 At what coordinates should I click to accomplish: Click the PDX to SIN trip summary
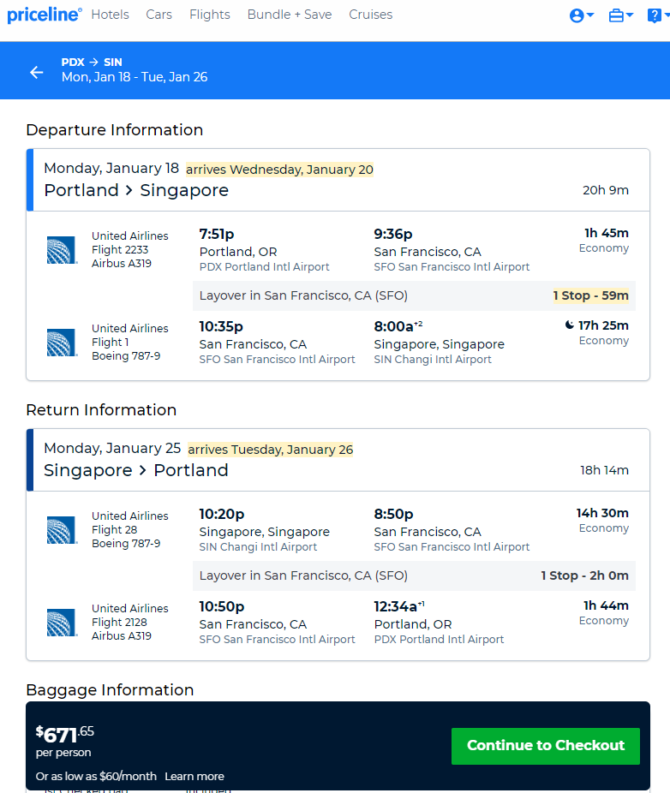(x=134, y=70)
